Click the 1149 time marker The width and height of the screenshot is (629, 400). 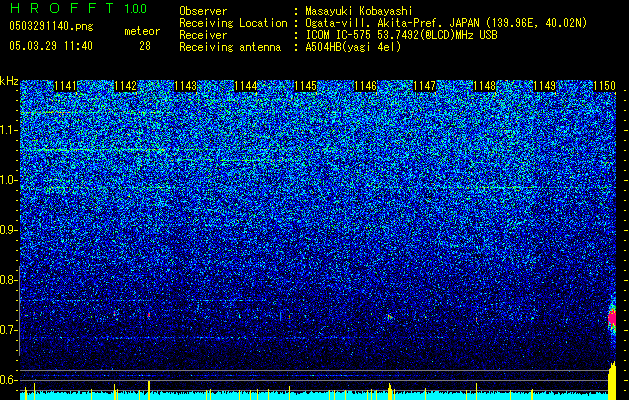pyautogui.click(x=544, y=86)
